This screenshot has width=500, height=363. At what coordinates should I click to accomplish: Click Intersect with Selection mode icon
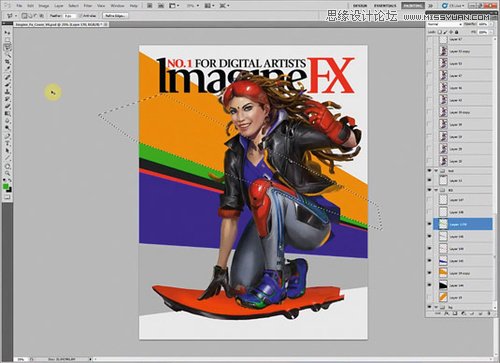pos(41,16)
